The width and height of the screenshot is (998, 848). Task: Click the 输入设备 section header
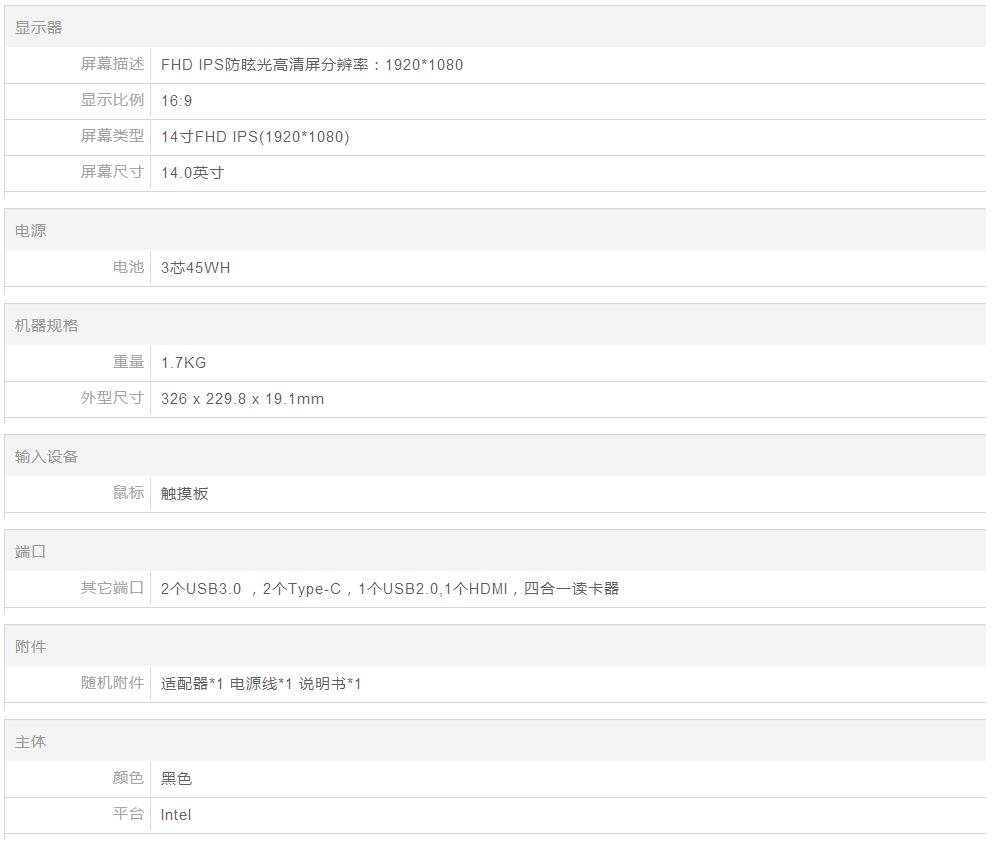(x=46, y=457)
